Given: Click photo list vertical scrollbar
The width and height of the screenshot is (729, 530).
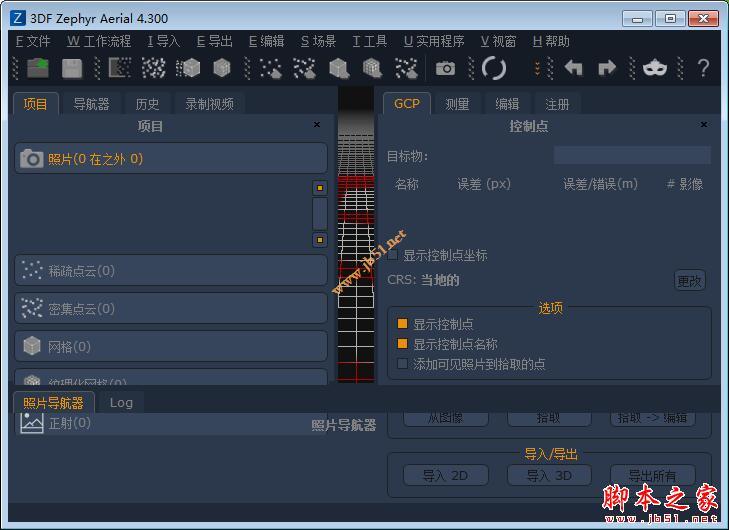Looking at the screenshot, I should [320, 214].
